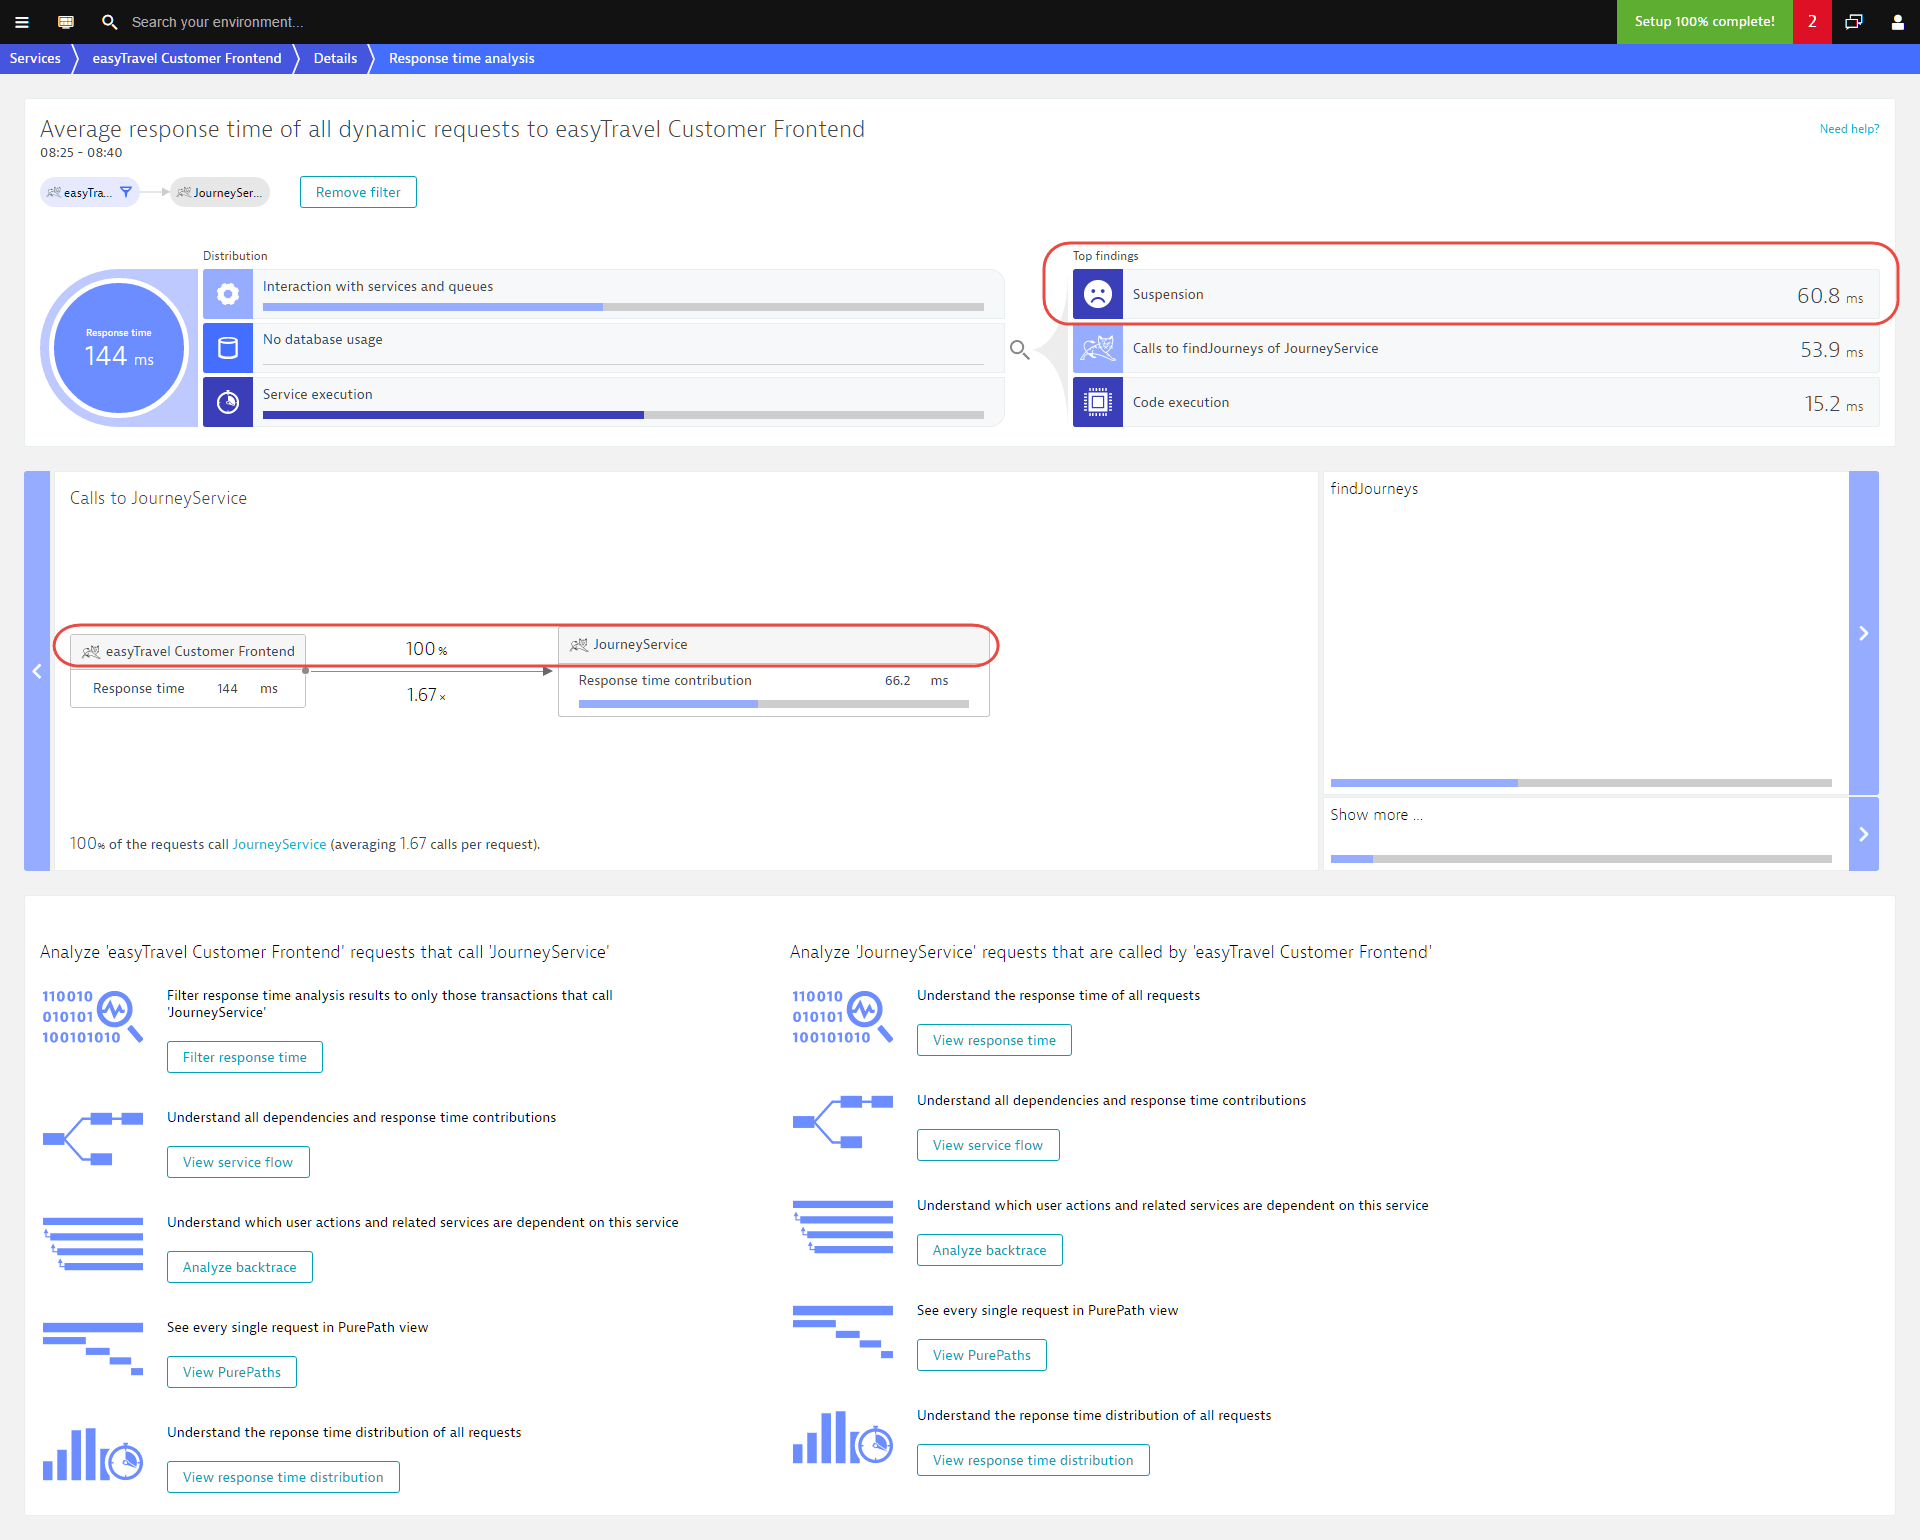Click Show more ... entry
Screen dimensions: 1920x1540
click(x=1376, y=815)
